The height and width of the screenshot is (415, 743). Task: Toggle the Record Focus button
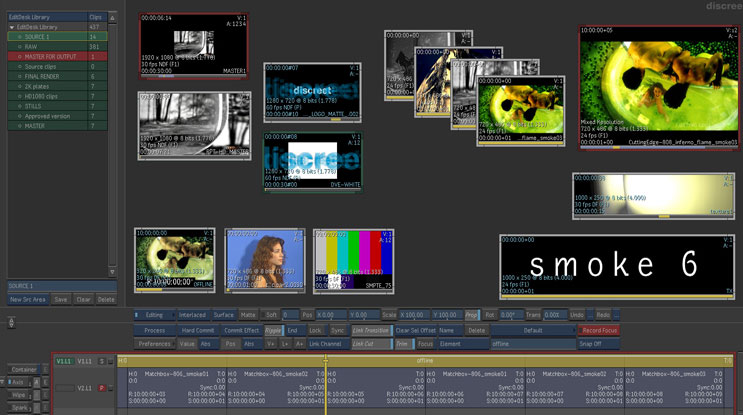(x=599, y=330)
